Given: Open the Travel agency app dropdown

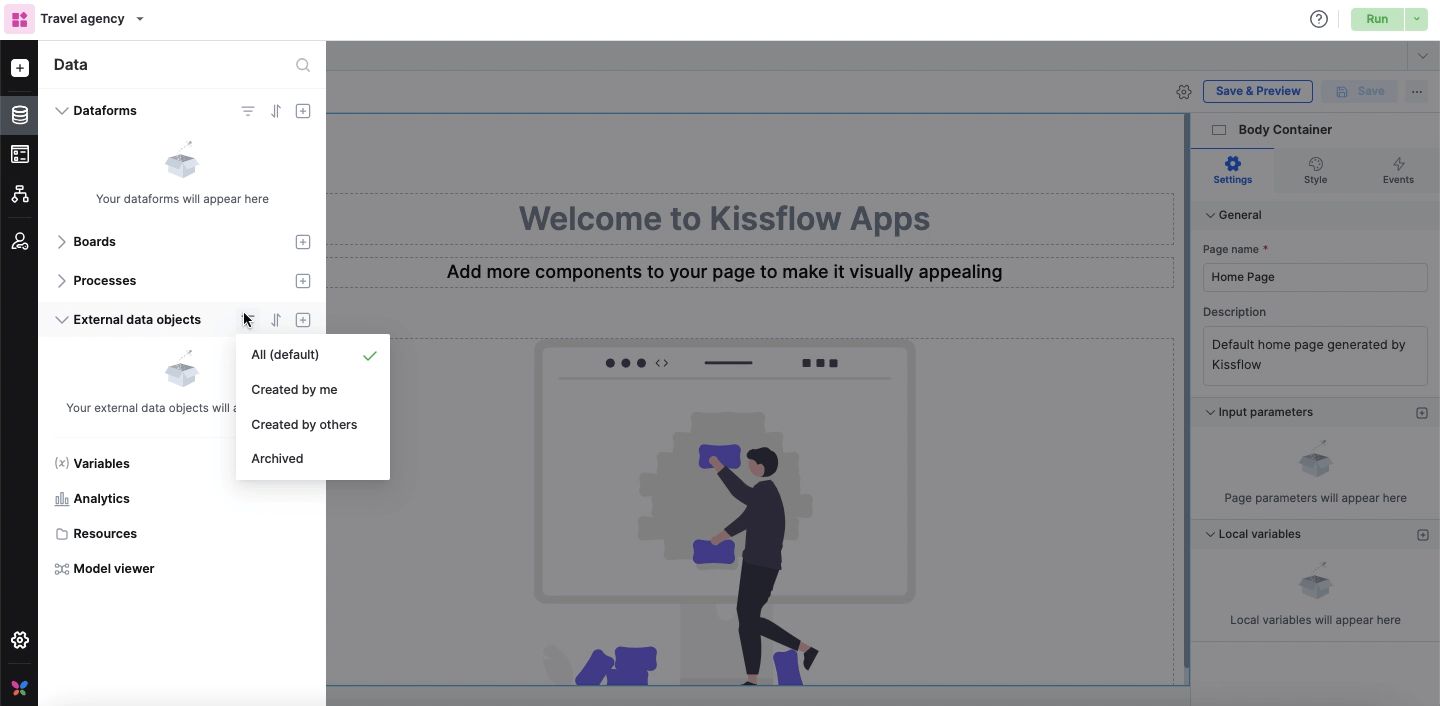Looking at the screenshot, I should point(140,19).
